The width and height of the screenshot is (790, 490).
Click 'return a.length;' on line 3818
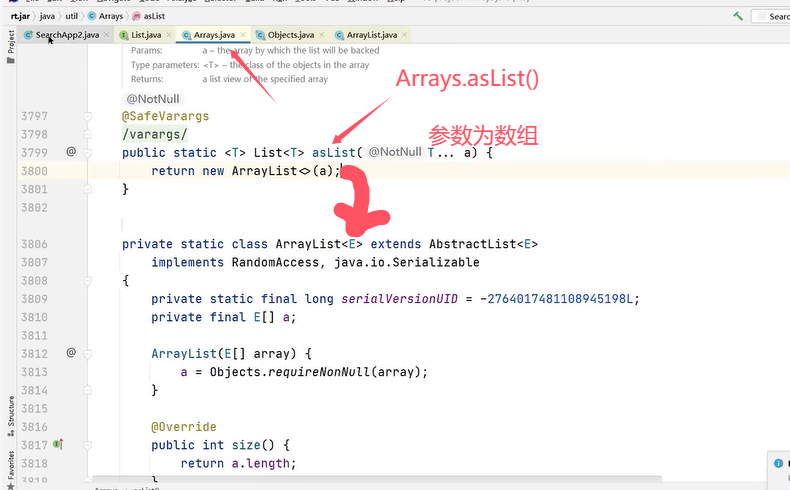pyautogui.click(x=238, y=463)
